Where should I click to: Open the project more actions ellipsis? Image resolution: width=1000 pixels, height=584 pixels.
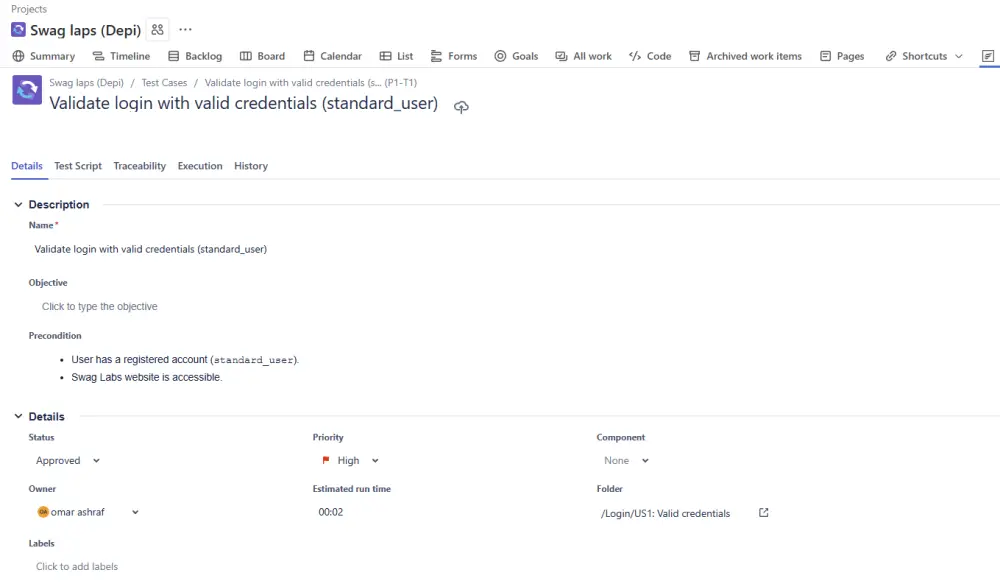[x=185, y=30]
